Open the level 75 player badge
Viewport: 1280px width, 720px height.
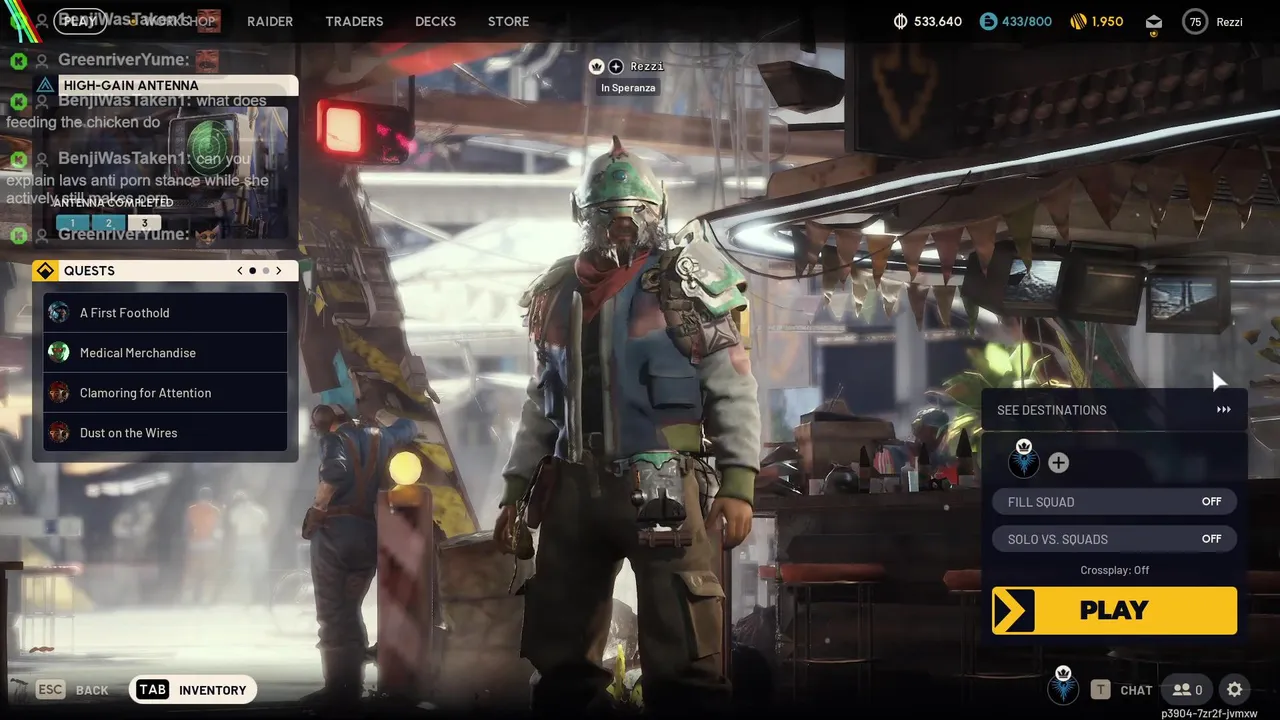coord(1195,21)
